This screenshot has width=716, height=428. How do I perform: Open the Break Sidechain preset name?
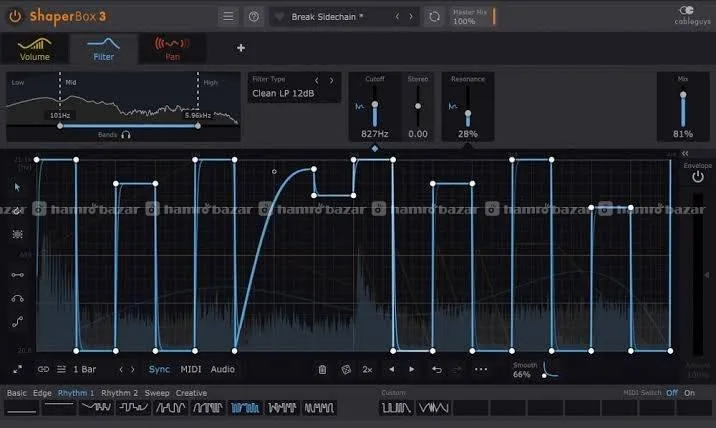327,17
